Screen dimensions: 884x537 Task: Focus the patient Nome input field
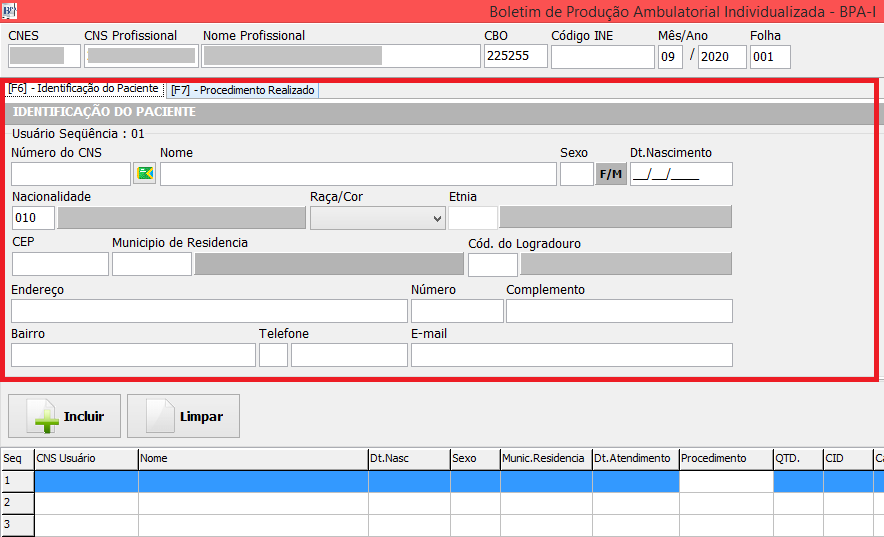(357, 174)
